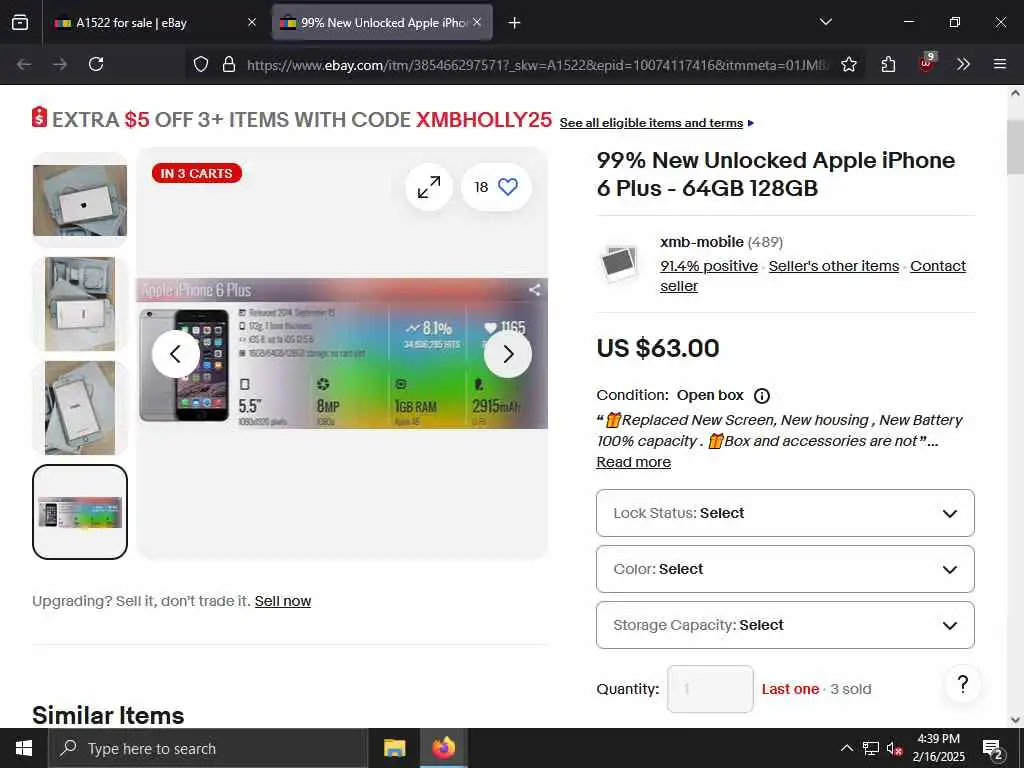
Task: Bookmark this page with star icon
Action: tap(848, 64)
